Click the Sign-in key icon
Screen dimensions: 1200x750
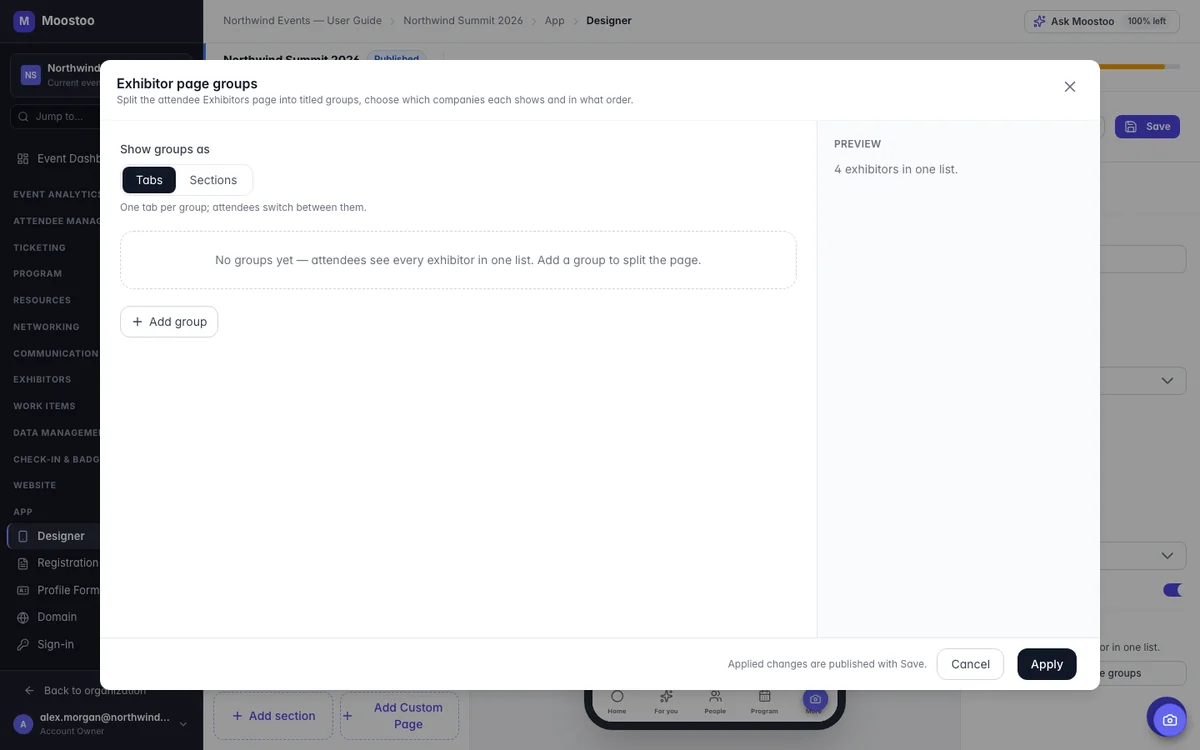[23, 644]
